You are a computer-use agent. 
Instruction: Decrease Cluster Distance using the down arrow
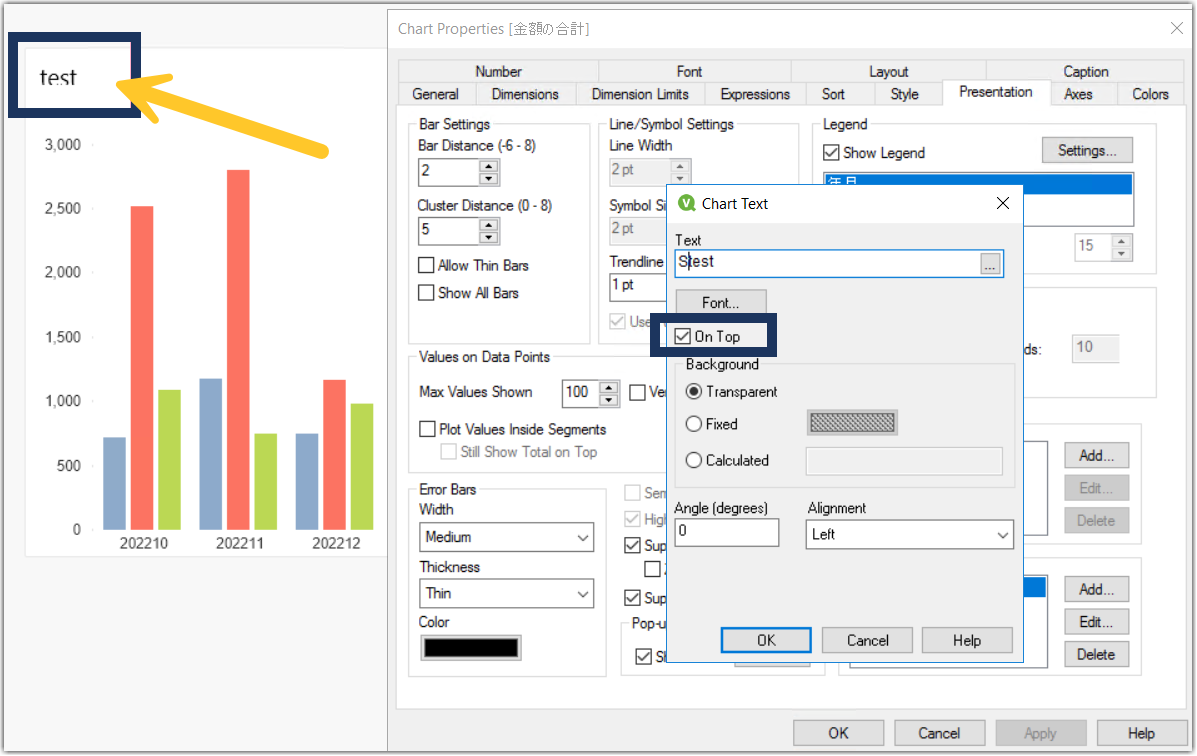(x=489, y=236)
